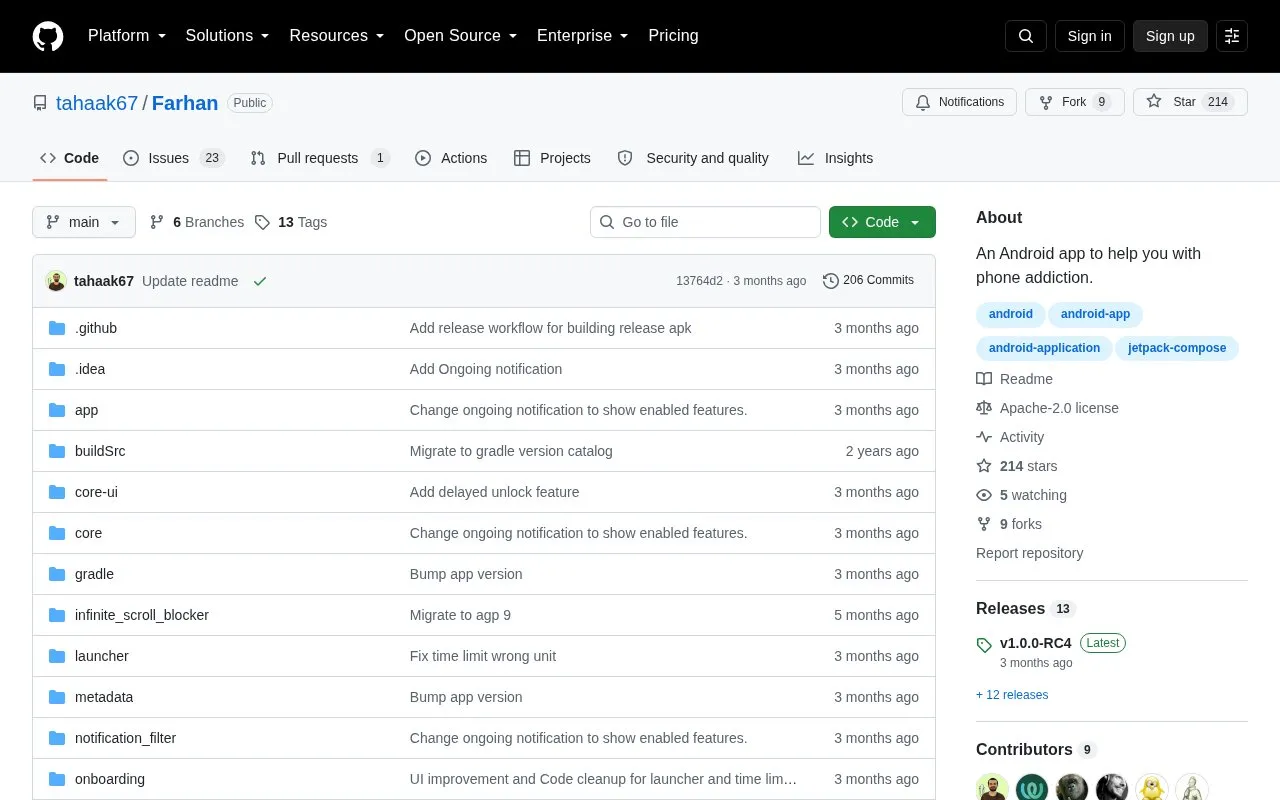The width and height of the screenshot is (1280, 800).
Task: Open the Apache-2.0 license link
Action: coord(1047,408)
